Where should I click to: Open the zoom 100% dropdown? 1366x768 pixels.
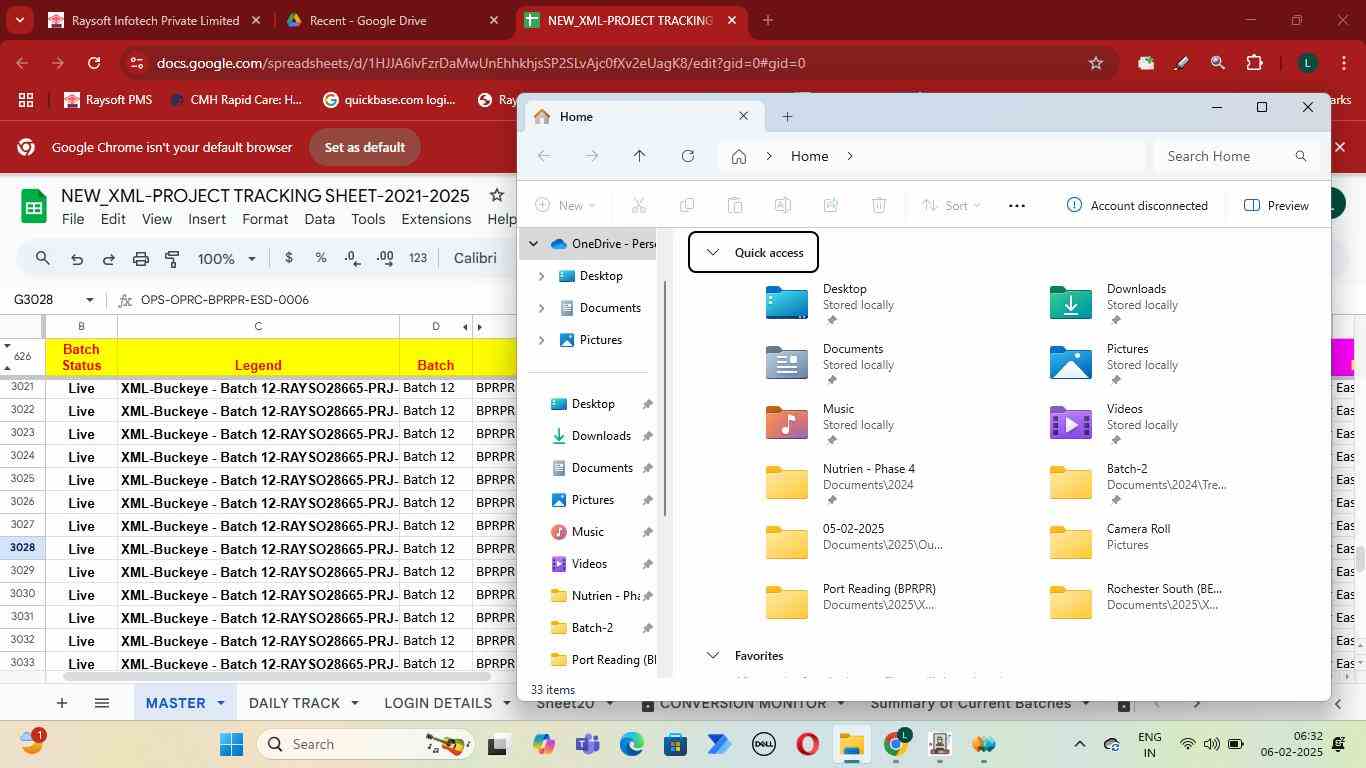click(x=227, y=258)
